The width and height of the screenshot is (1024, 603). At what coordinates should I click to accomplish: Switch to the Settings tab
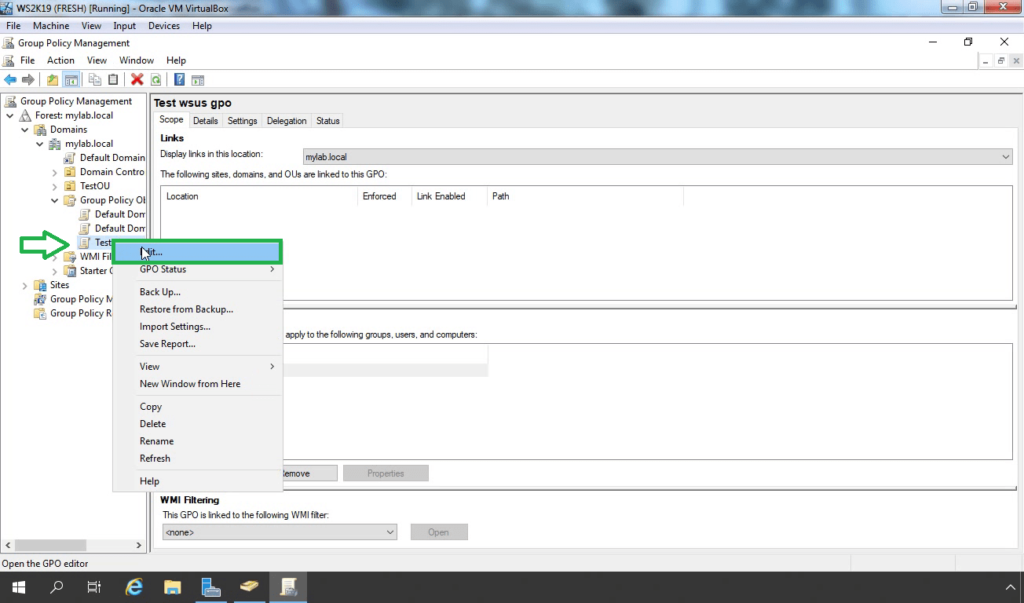point(242,121)
